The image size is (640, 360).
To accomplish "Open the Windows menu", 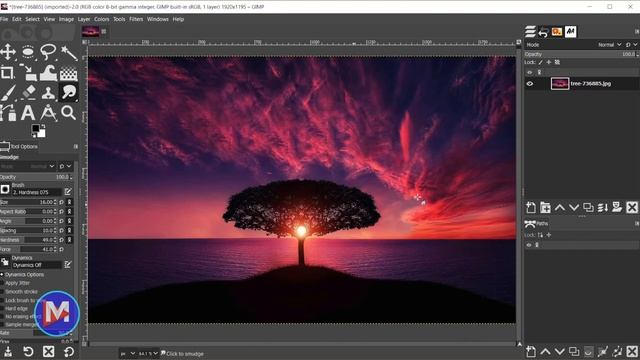I will 158,19.
